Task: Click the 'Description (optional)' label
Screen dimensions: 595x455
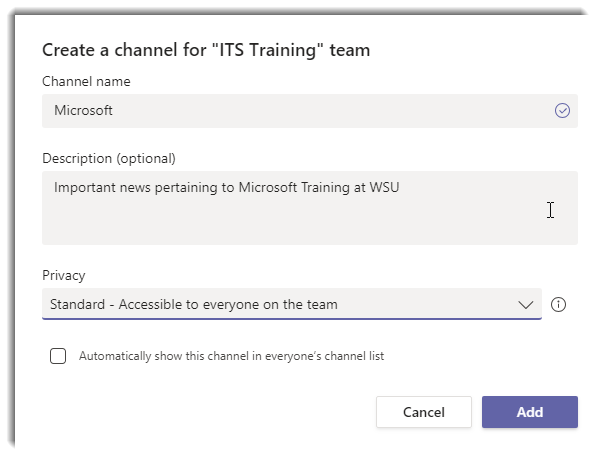Action: point(109,158)
